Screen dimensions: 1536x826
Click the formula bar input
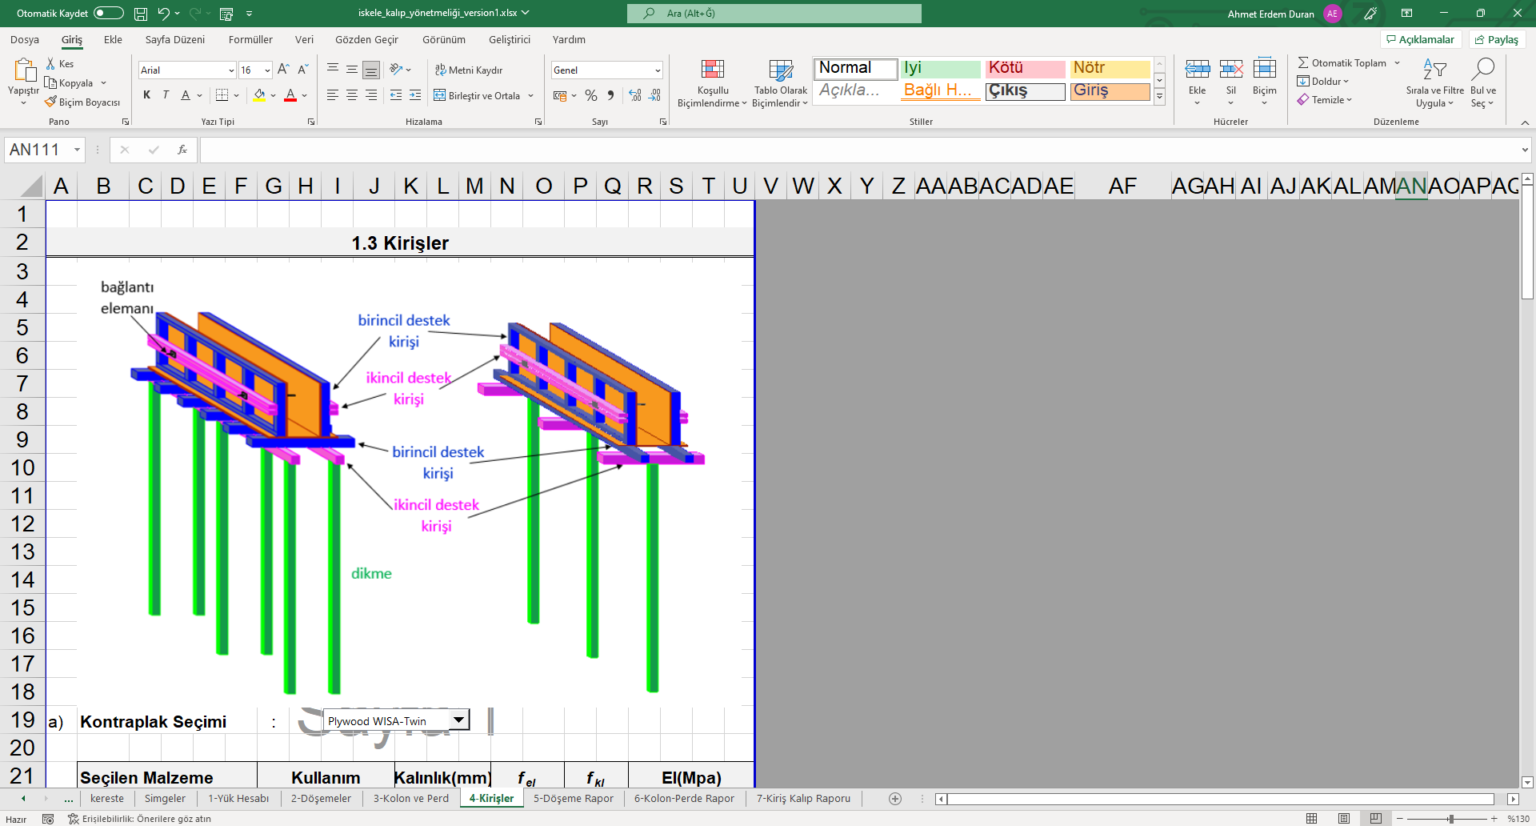point(860,150)
